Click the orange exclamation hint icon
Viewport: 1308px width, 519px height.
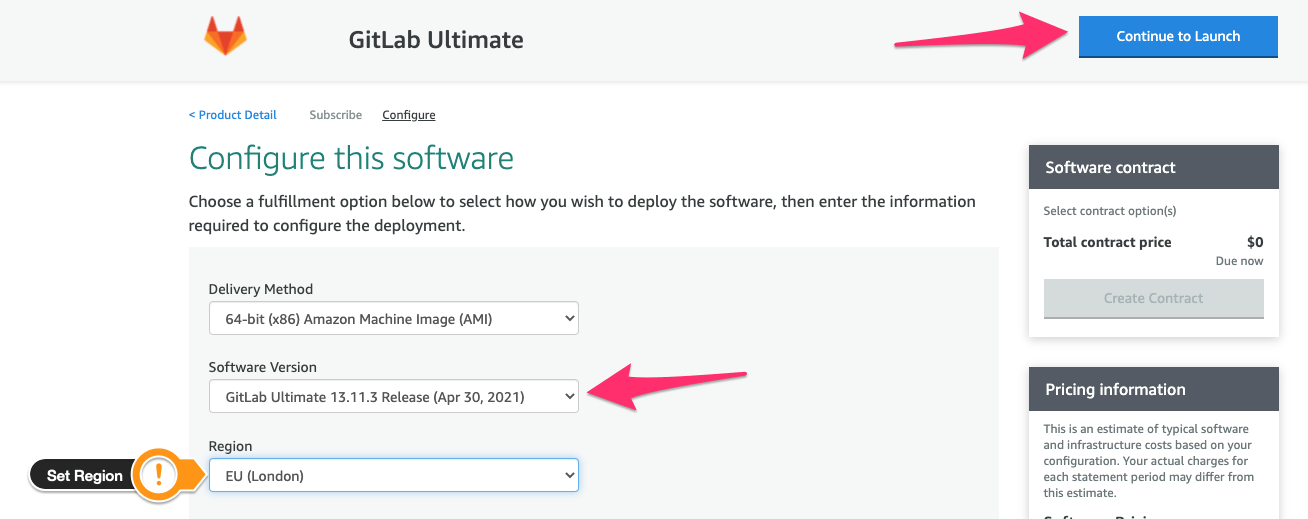click(158, 475)
